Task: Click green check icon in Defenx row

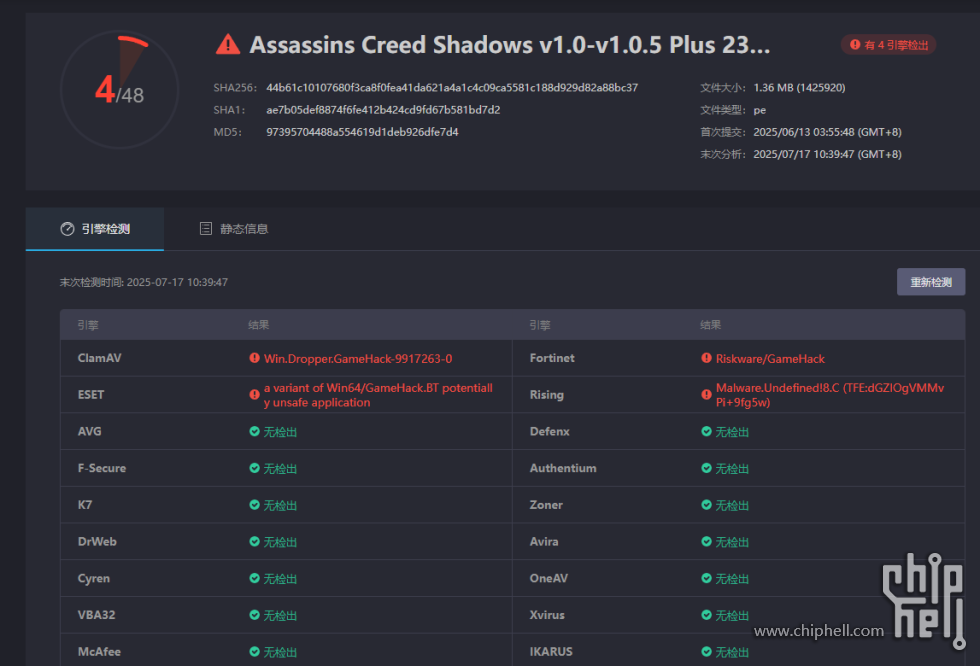Action: pos(706,431)
